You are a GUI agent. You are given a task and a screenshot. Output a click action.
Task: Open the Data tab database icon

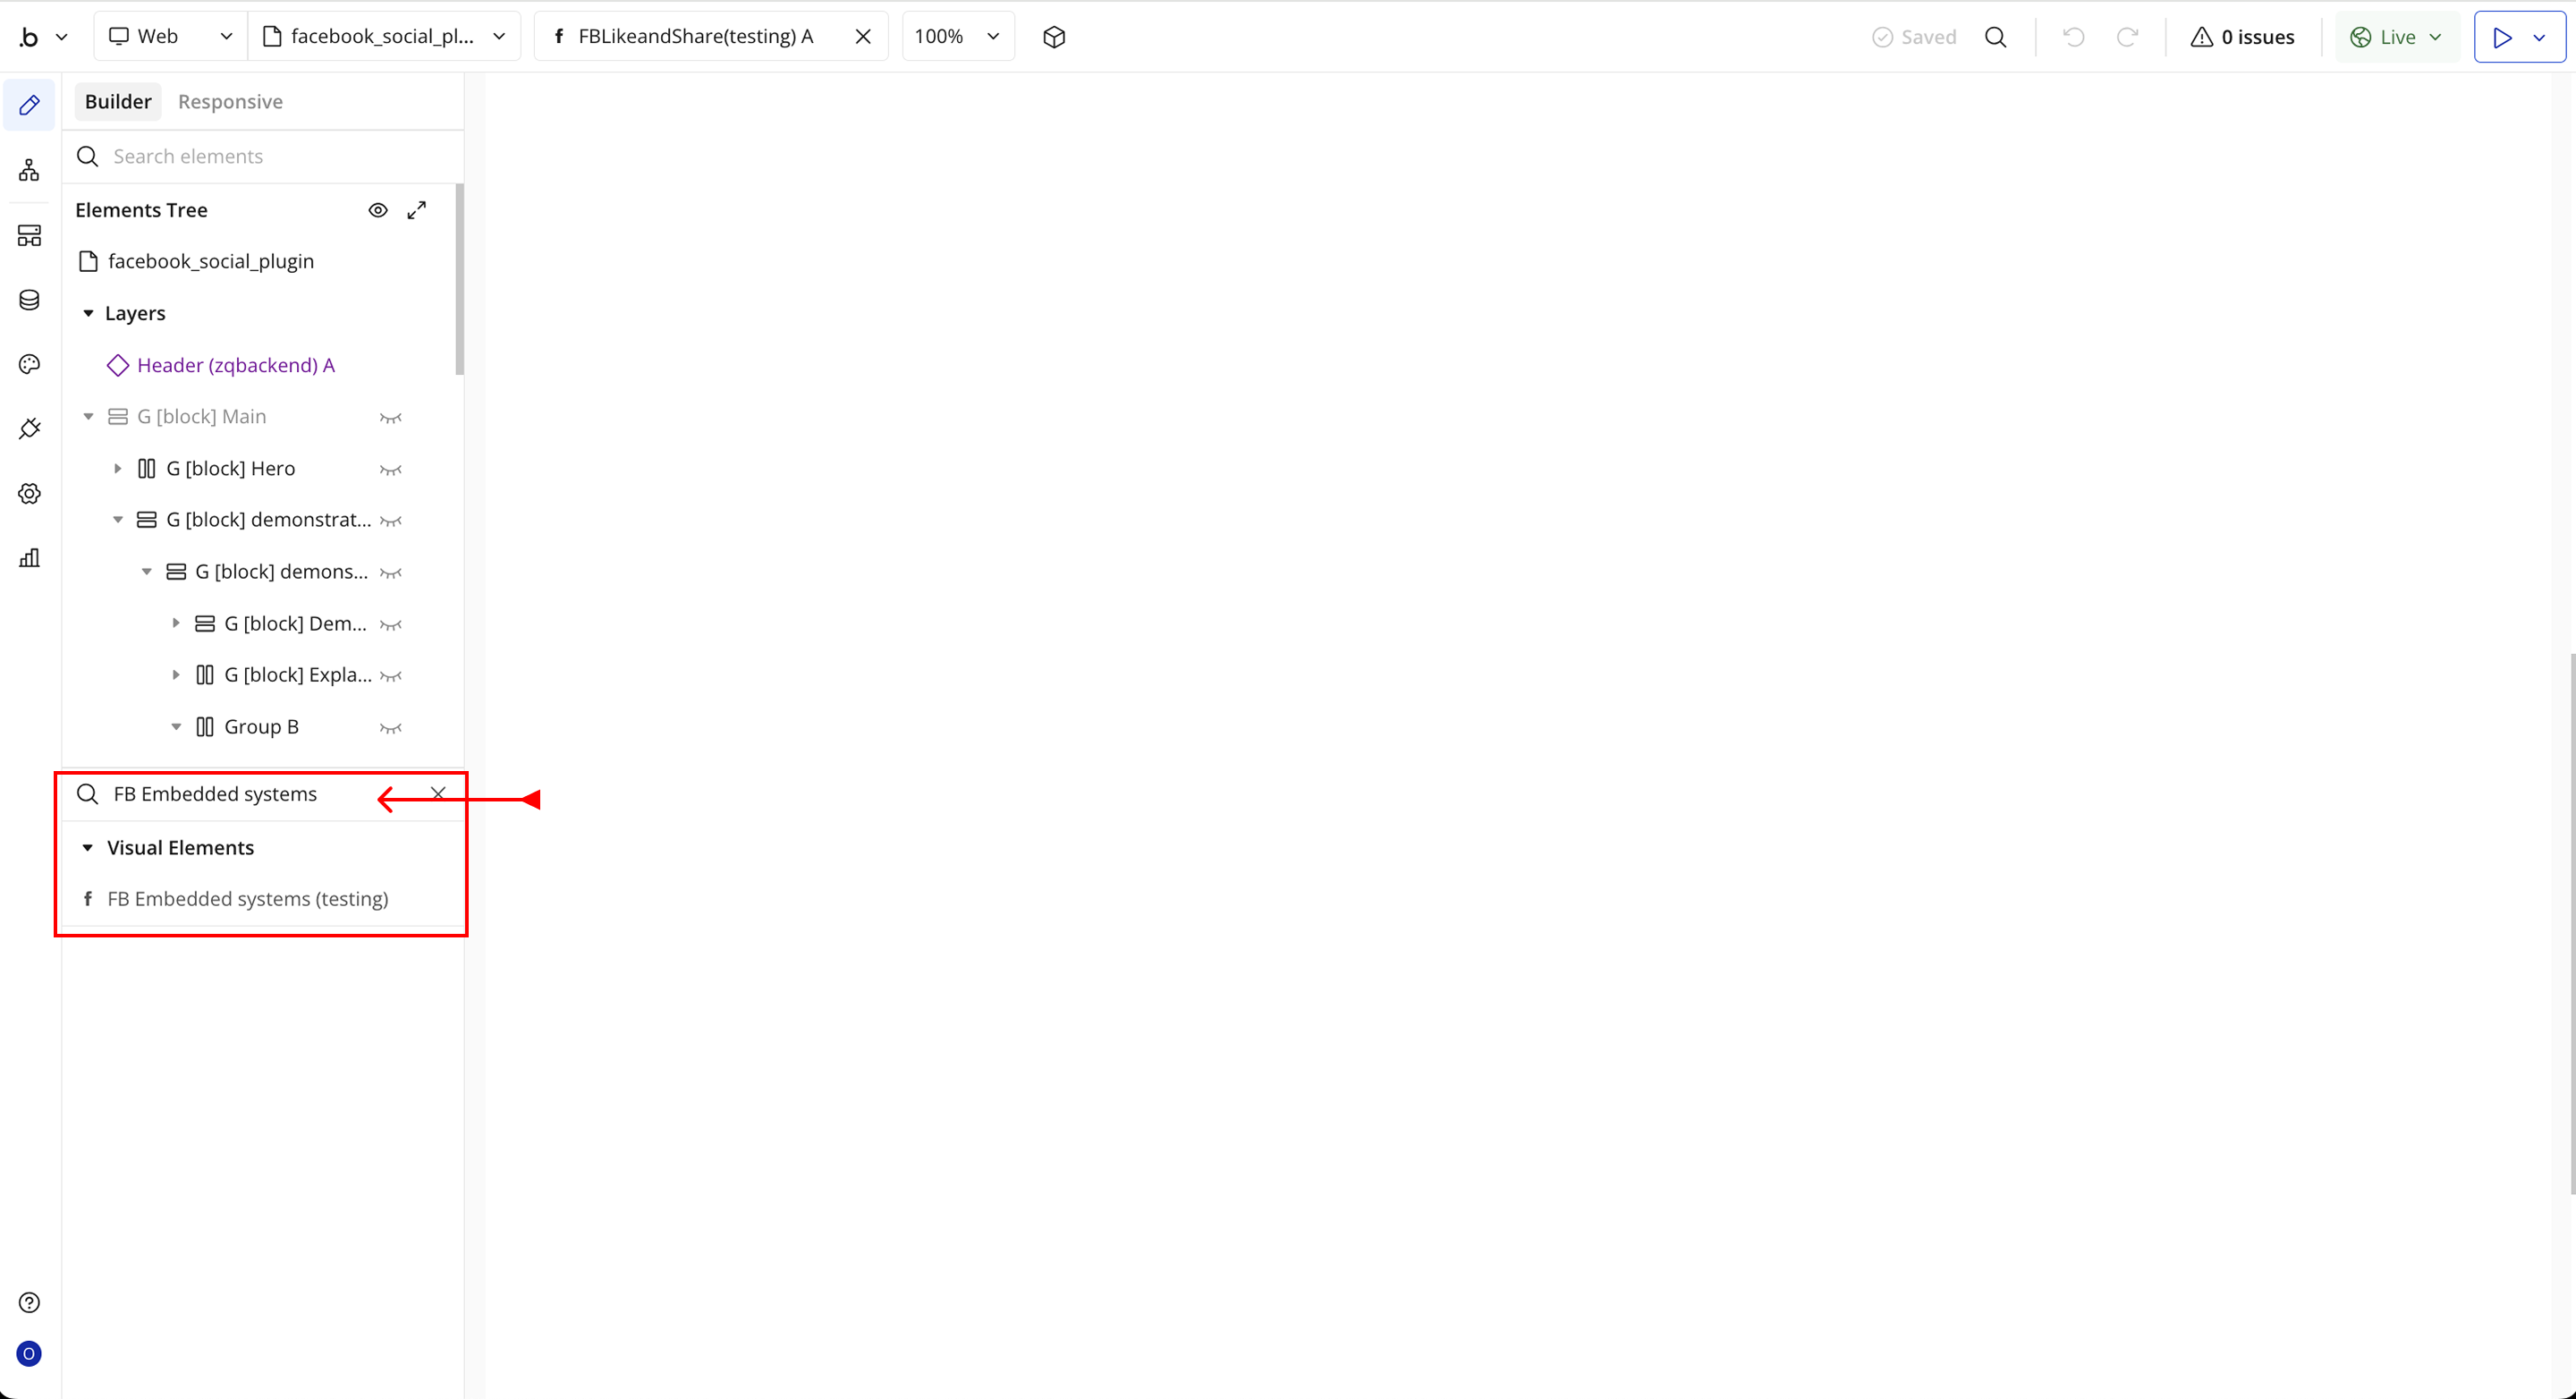click(29, 300)
